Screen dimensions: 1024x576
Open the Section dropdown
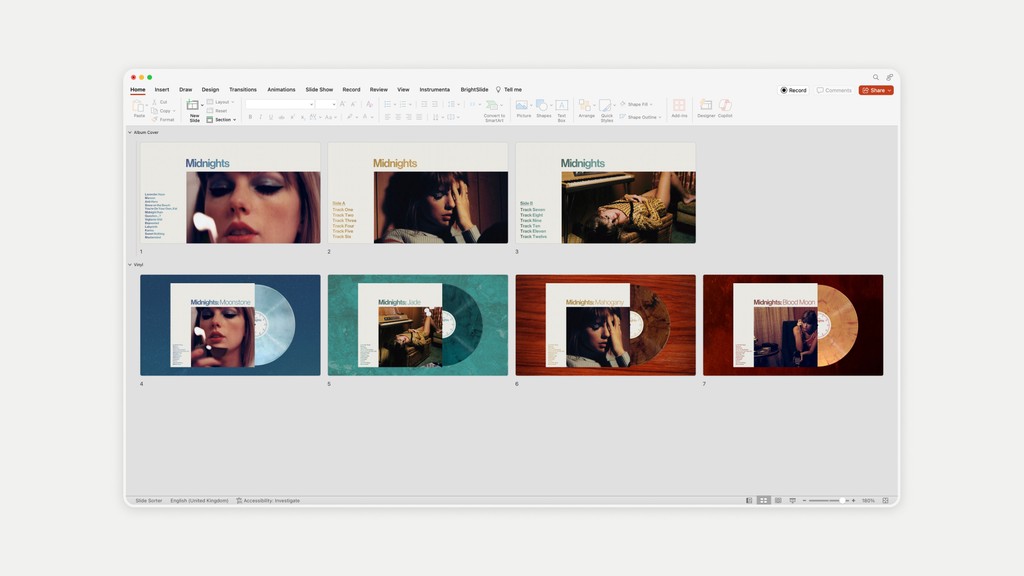(x=222, y=119)
